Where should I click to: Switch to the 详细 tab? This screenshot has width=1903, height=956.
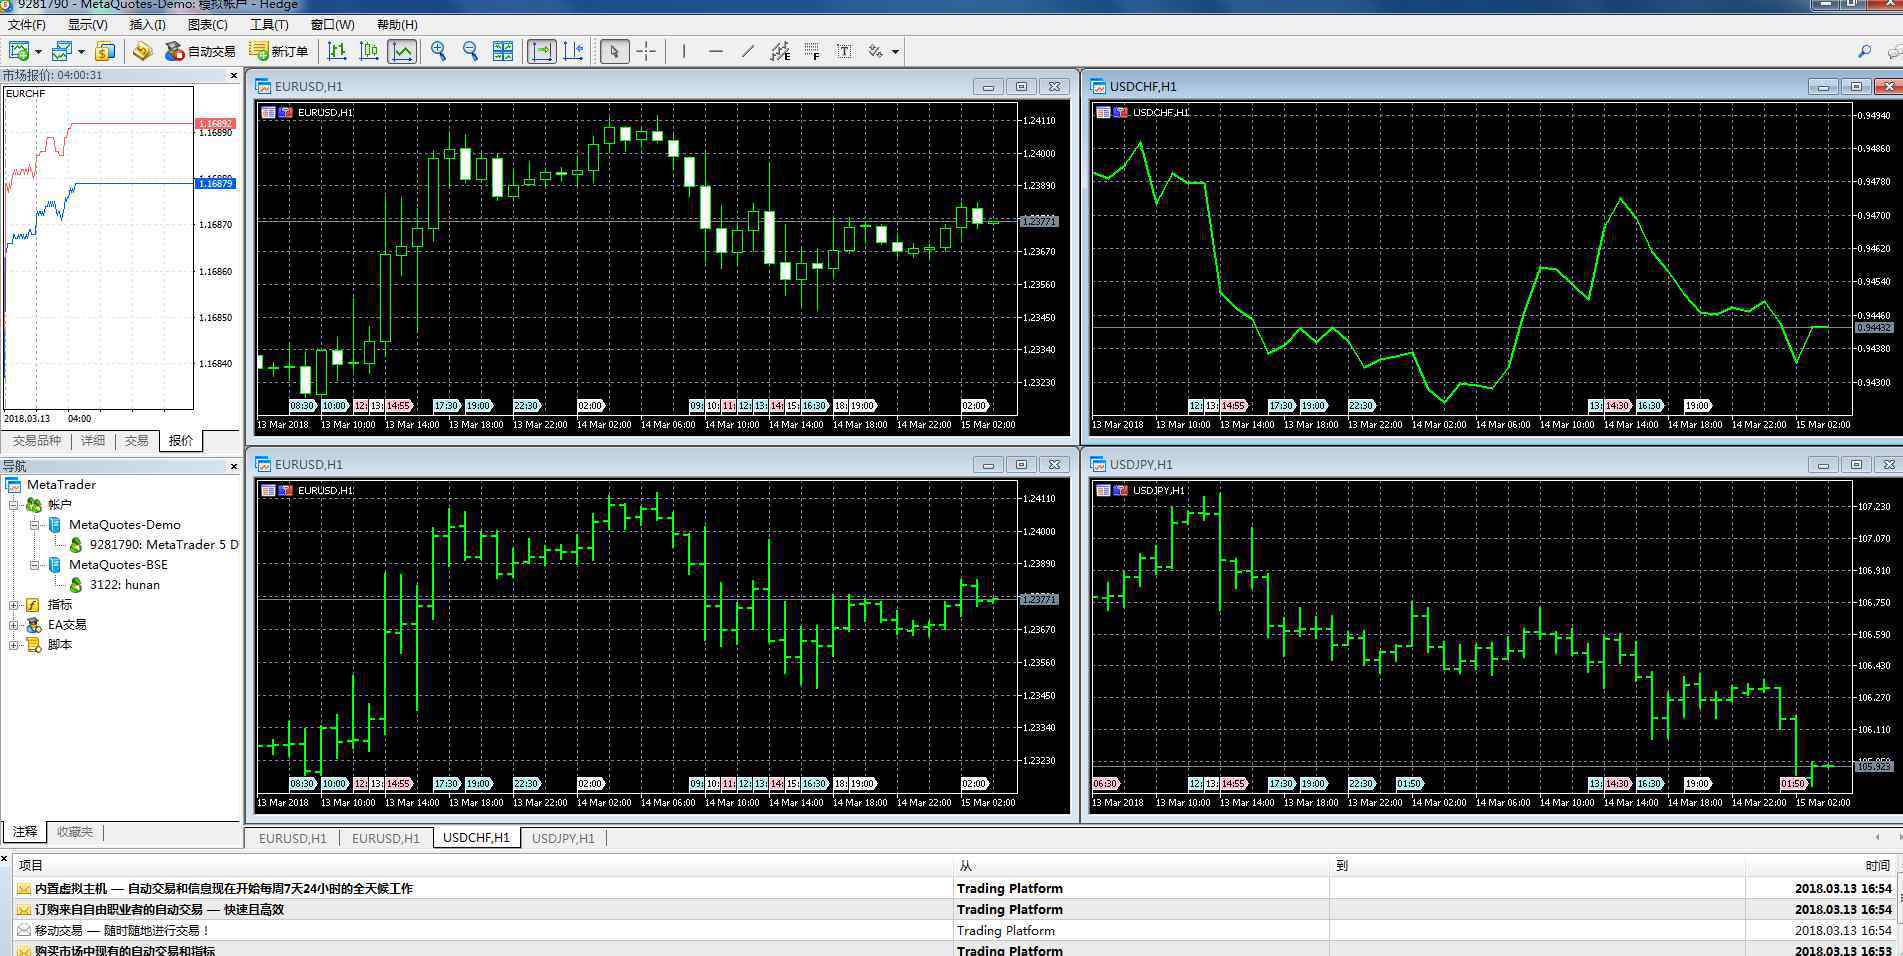click(x=93, y=441)
